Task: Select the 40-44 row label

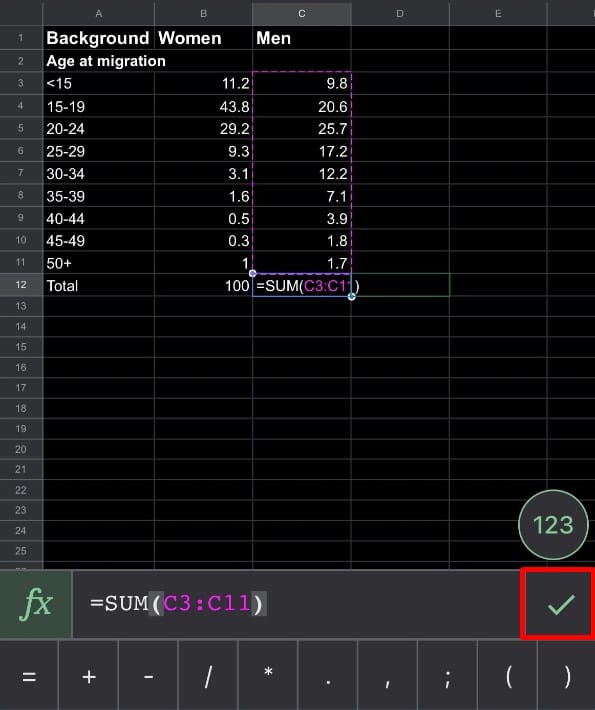Action: [99, 218]
